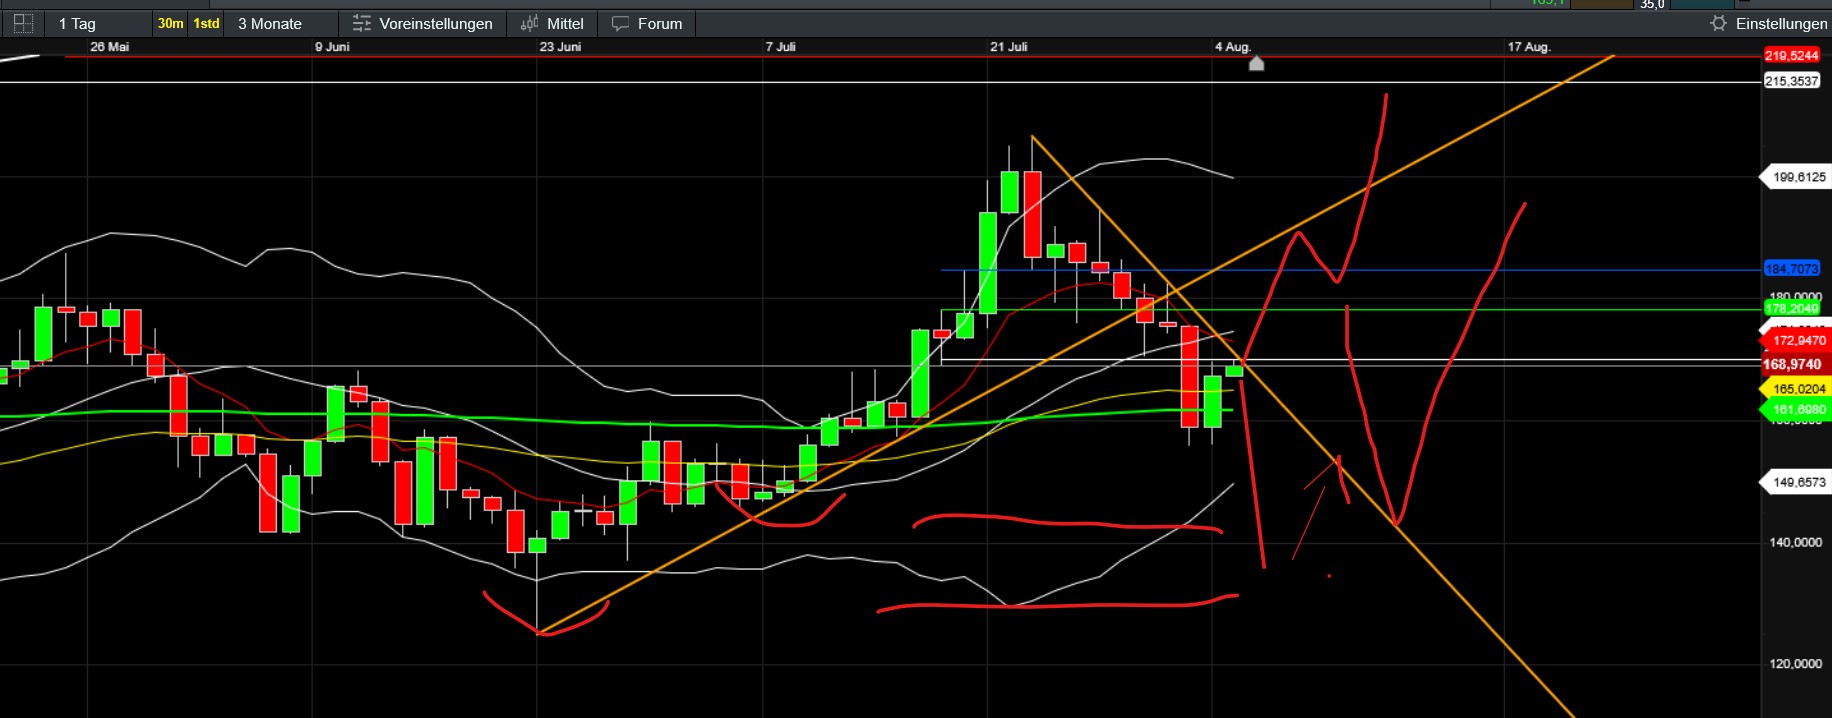1832x718 pixels.
Task: Open the Einstellungen gear icon
Action: 1718,23
